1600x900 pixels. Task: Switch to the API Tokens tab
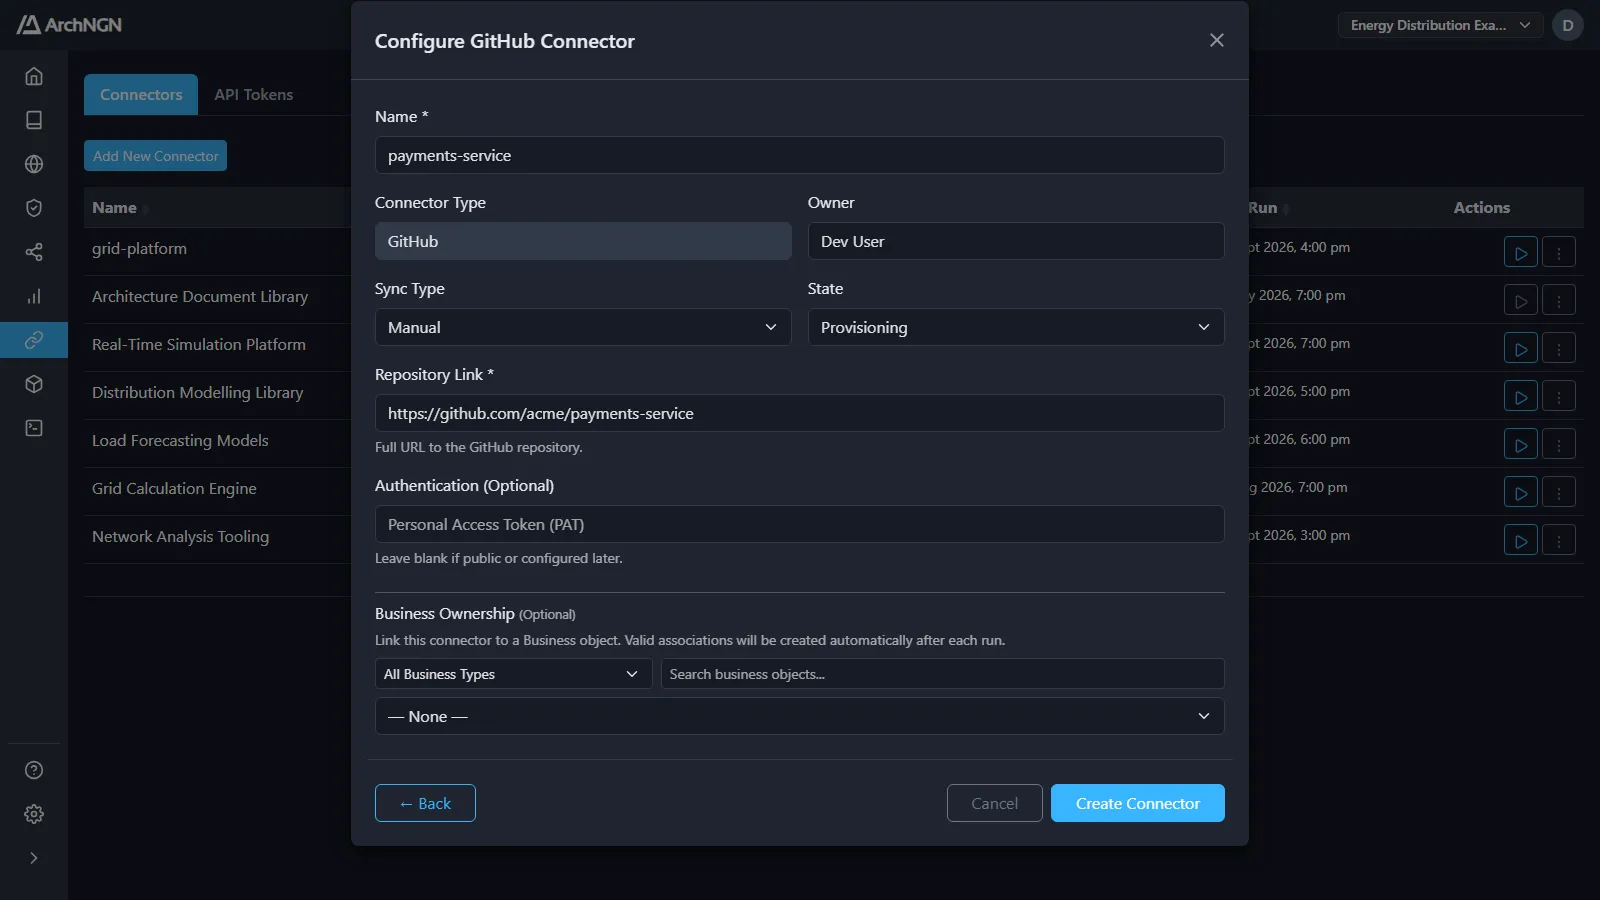pos(254,94)
